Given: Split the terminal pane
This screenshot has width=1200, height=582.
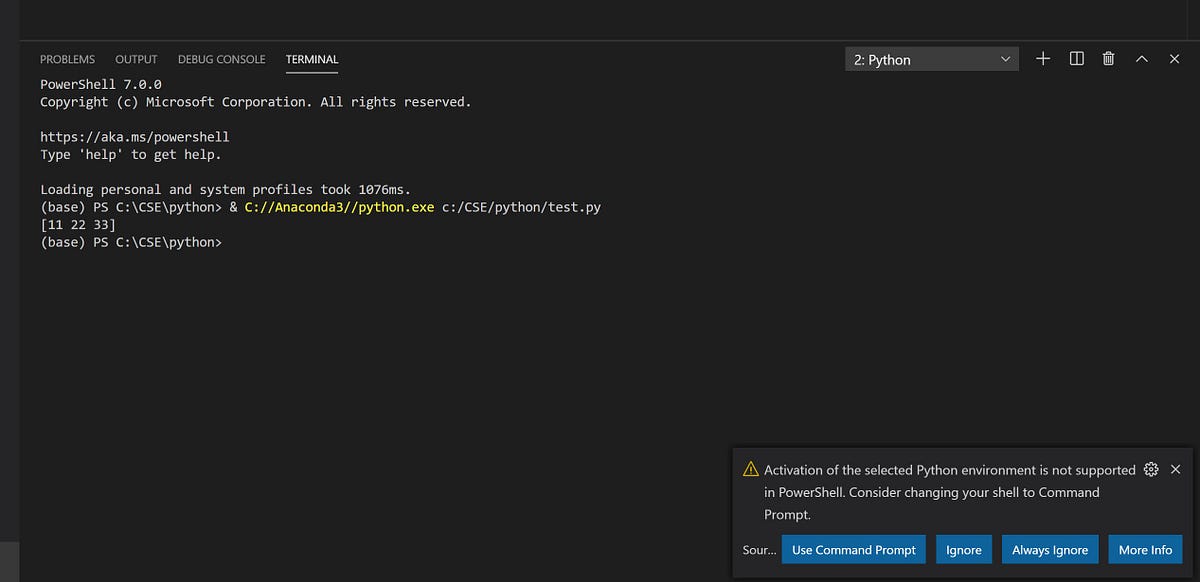Looking at the screenshot, I should coord(1075,59).
